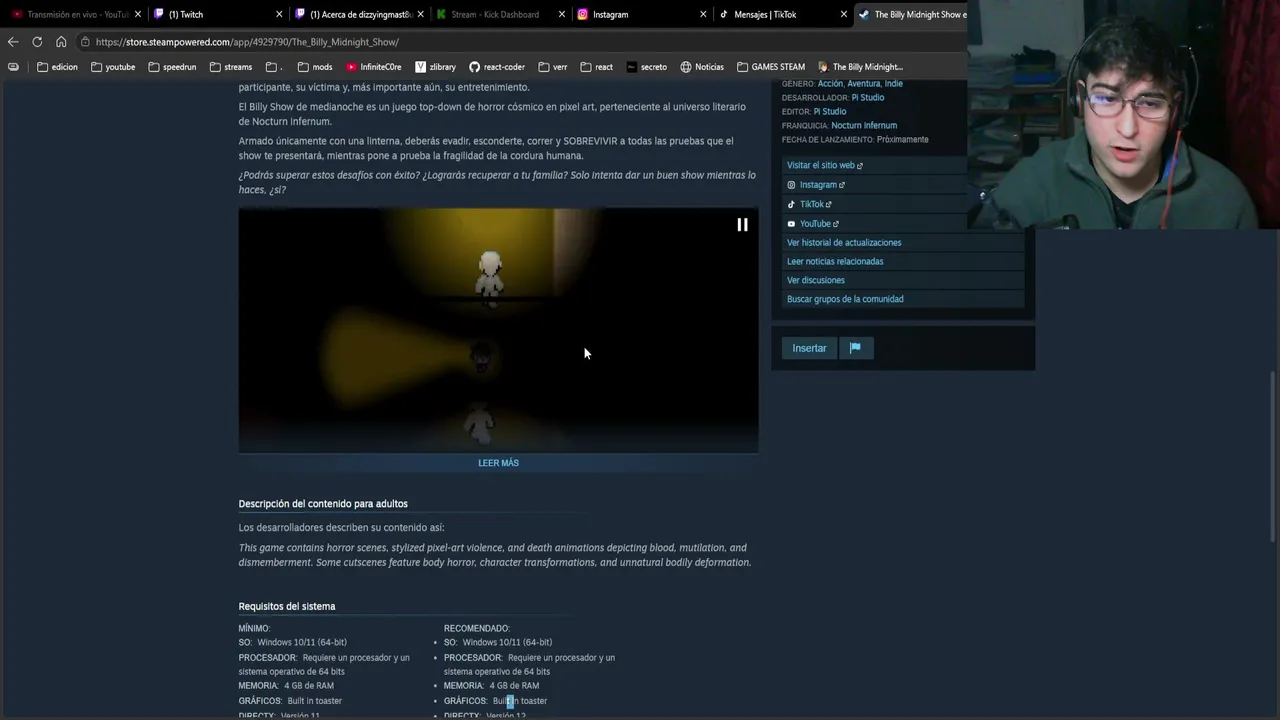Reload the Steam store page
Image resolution: width=1280 pixels, height=720 pixels.
pyautogui.click(x=37, y=42)
